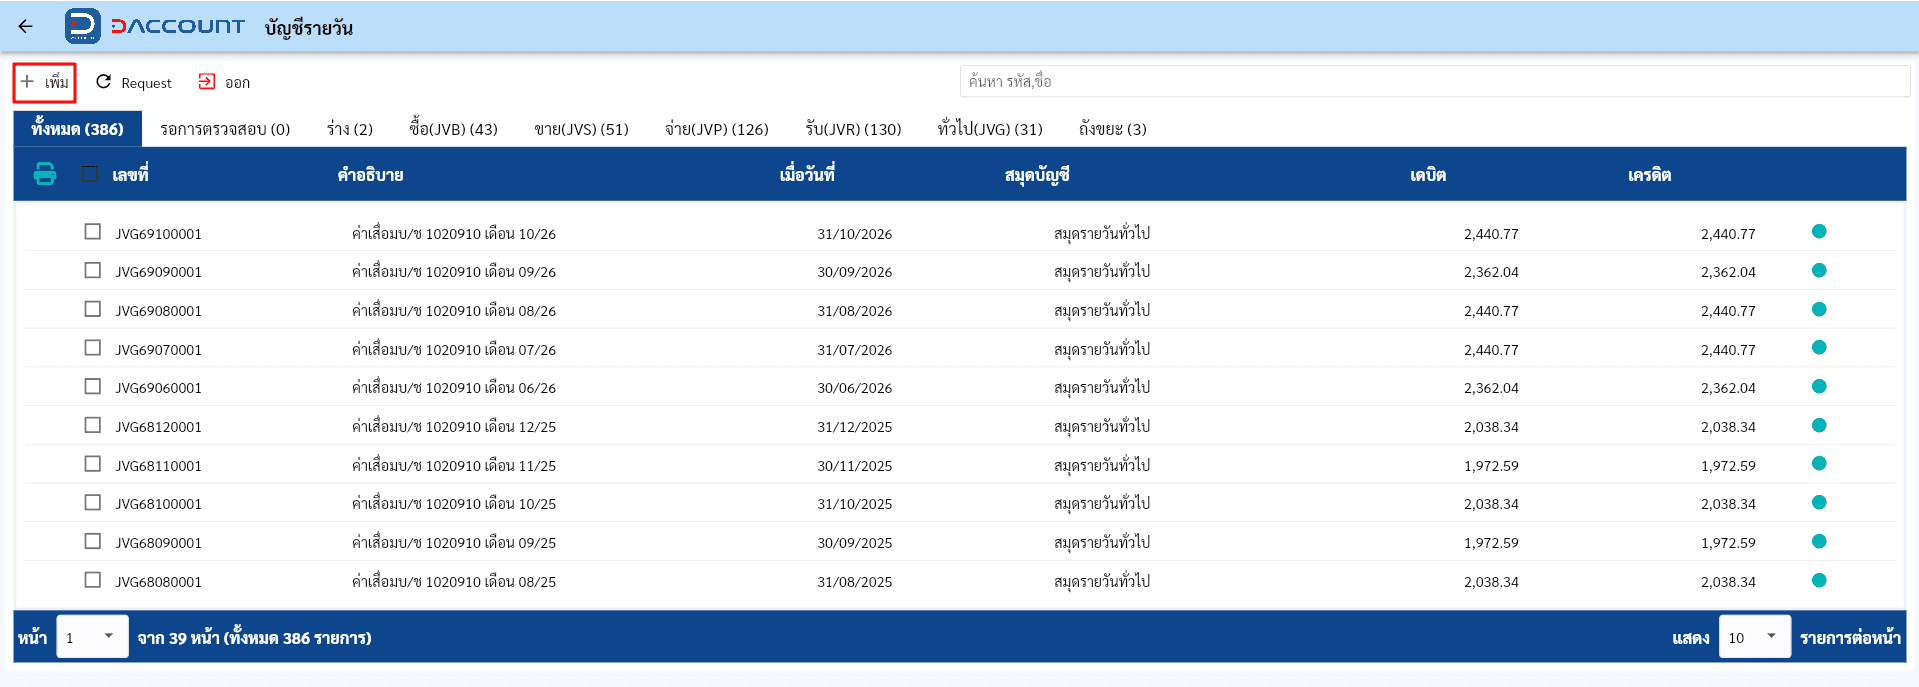Switch to รอการตรวจสอบ (0) tab

pos(225,129)
